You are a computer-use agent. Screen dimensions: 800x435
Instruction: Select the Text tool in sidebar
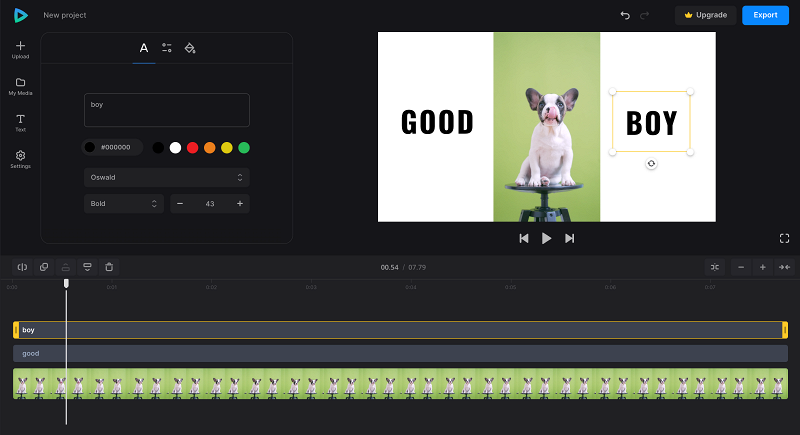coord(20,123)
